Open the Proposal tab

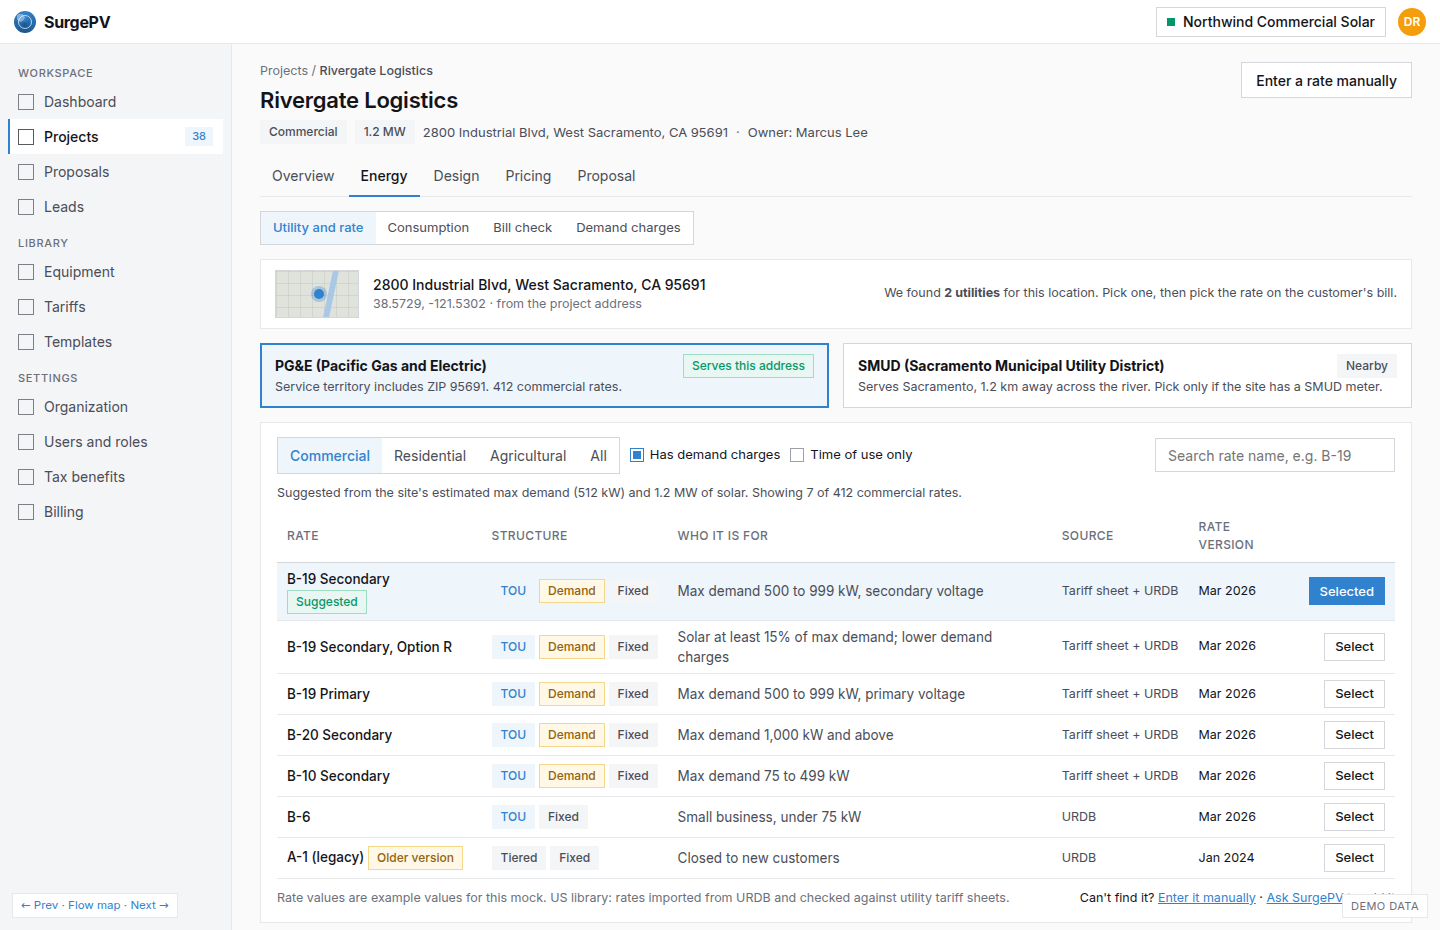click(x=606, y=176)
